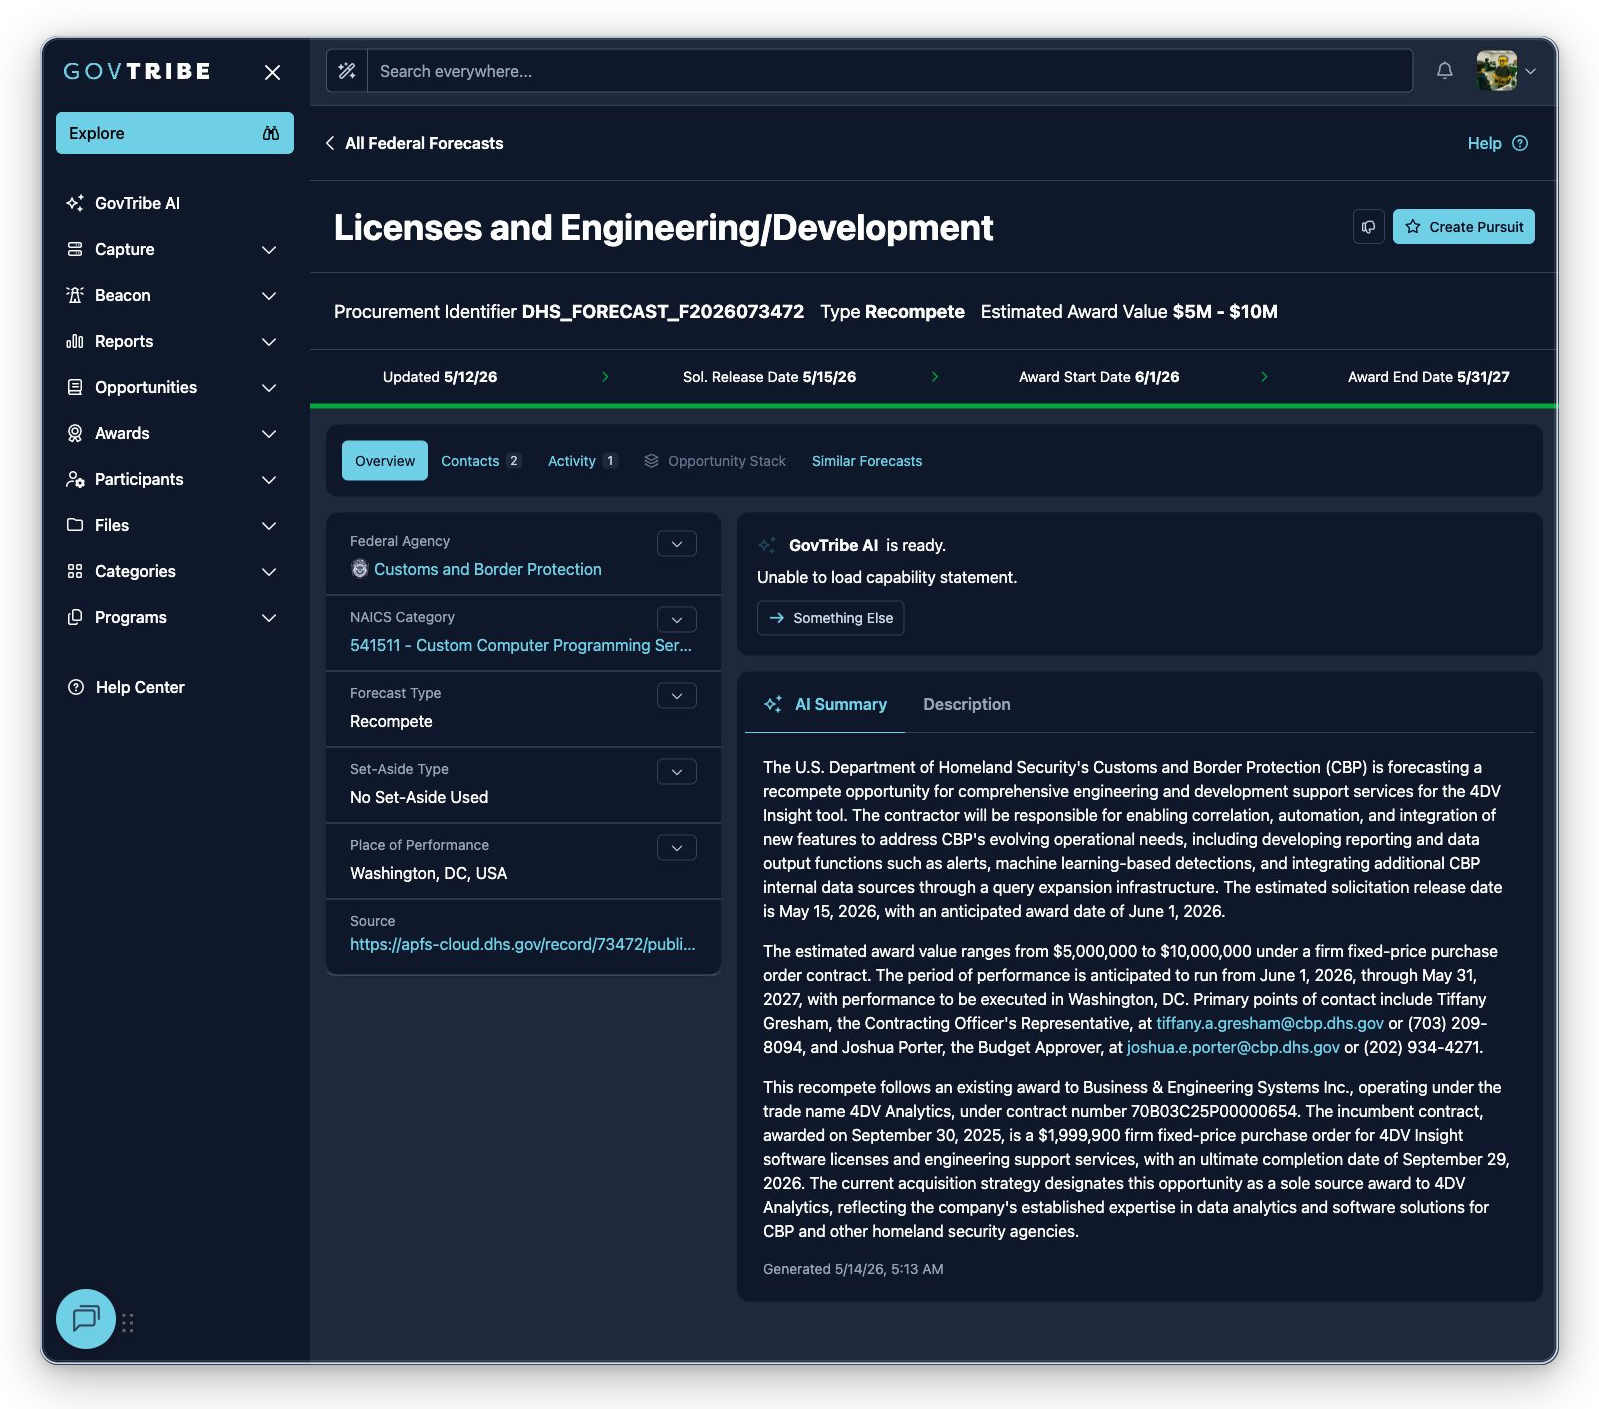Open Help Center in the sidebar

pyautogui.click(x=126, y=687)
